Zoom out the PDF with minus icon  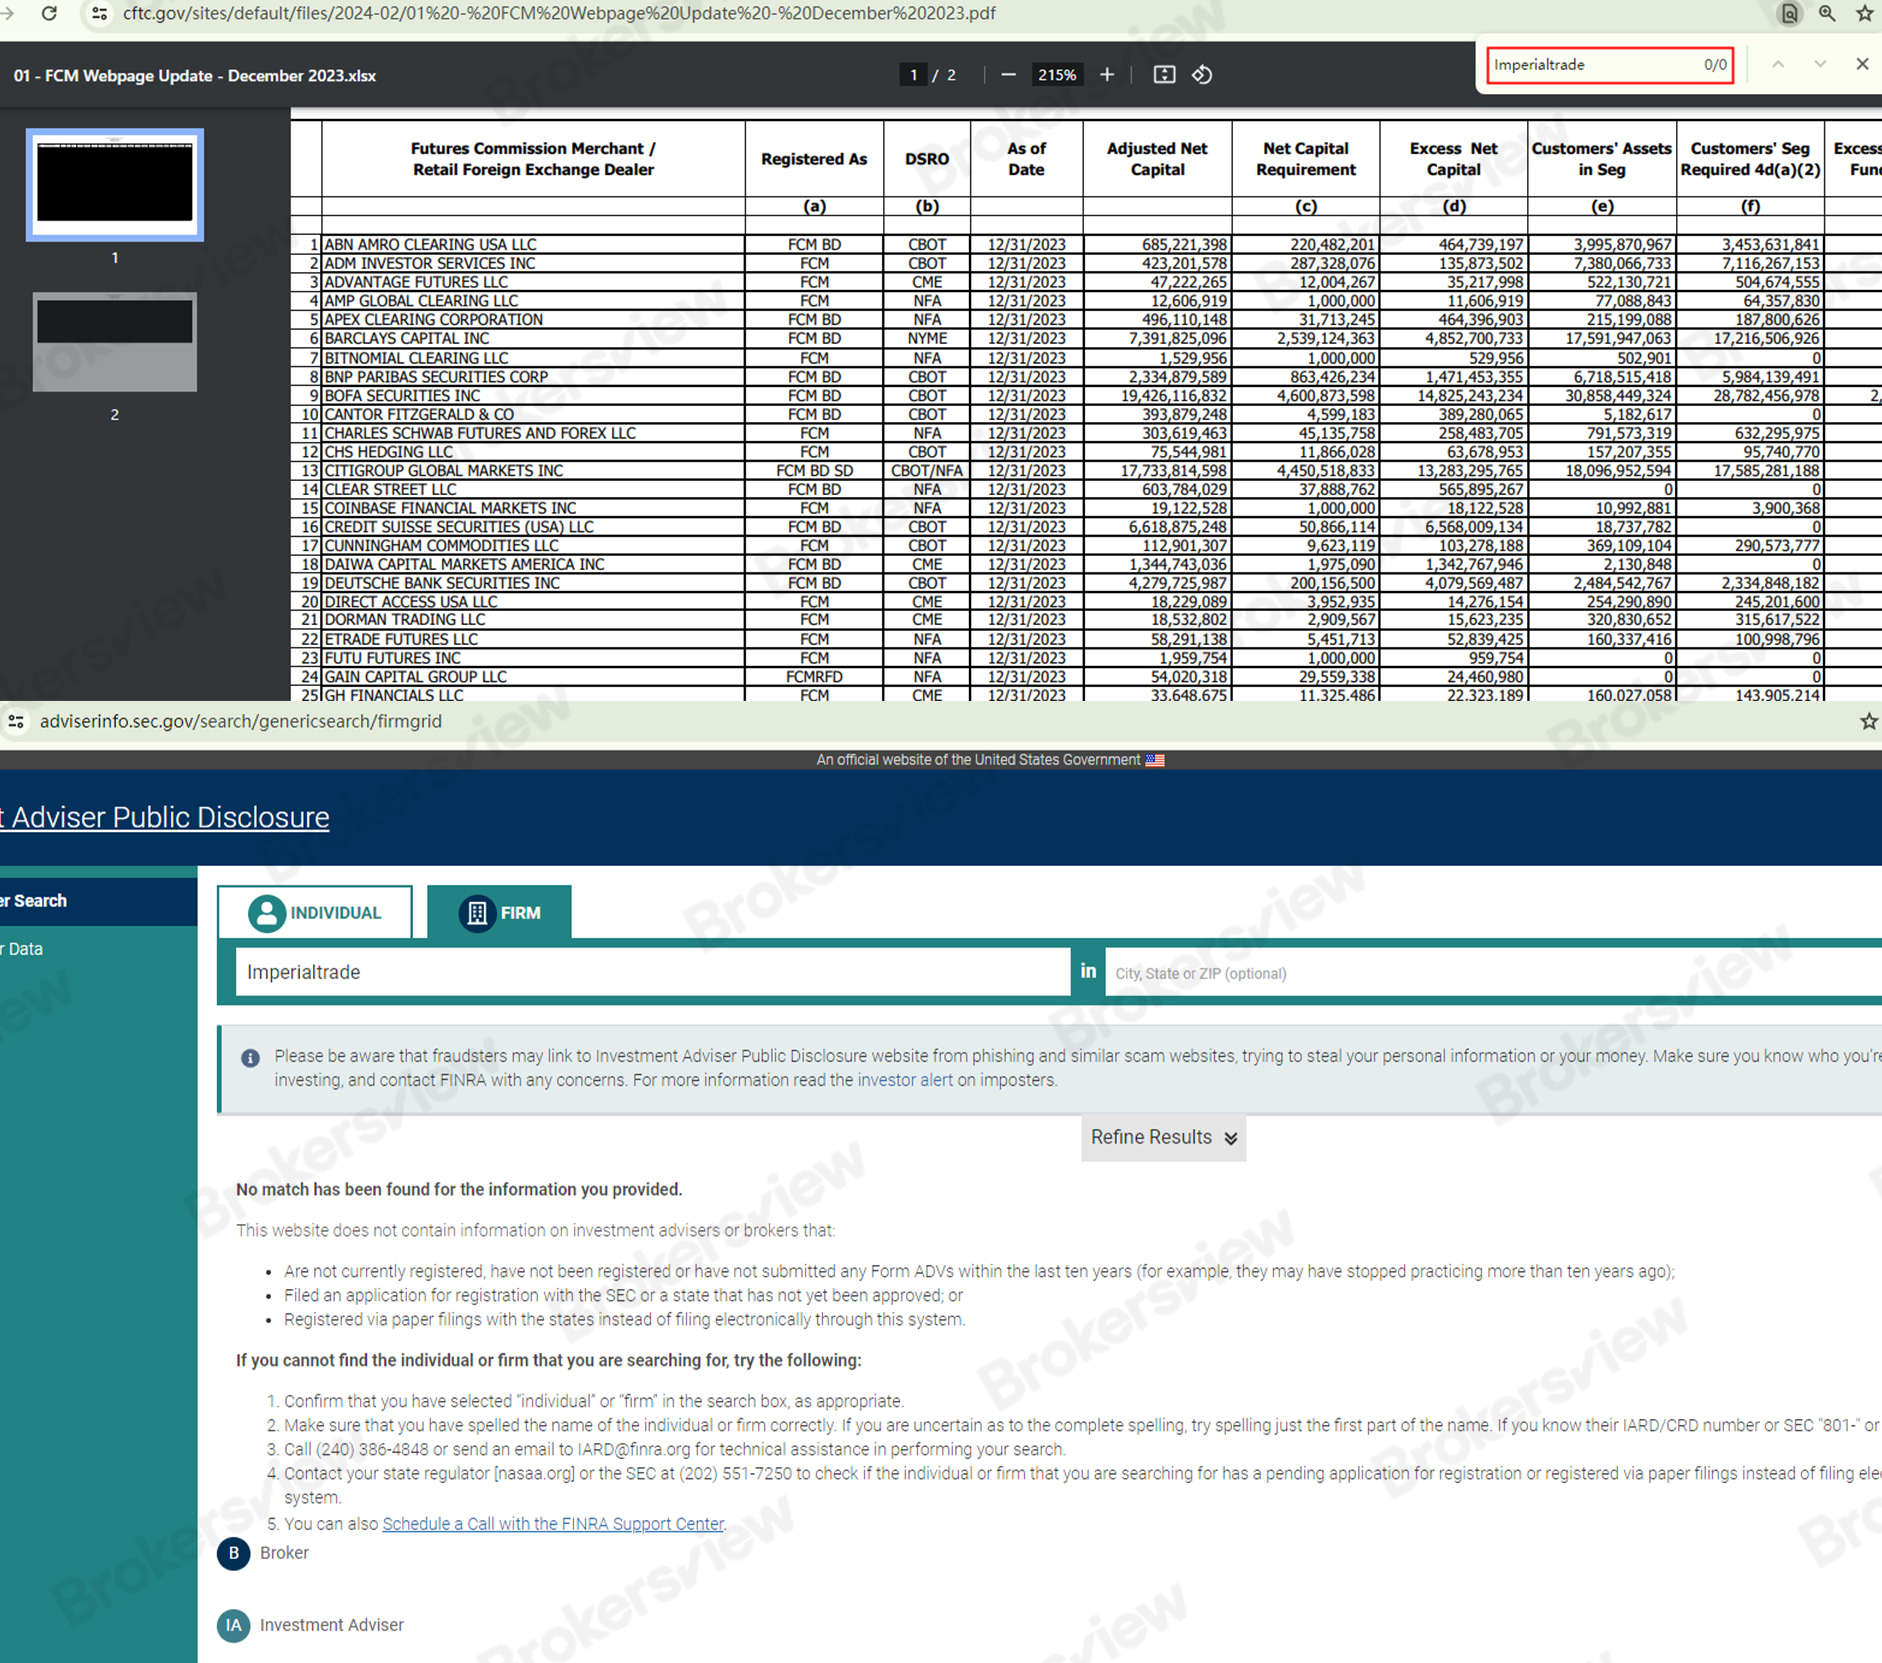pos(1008,75)
